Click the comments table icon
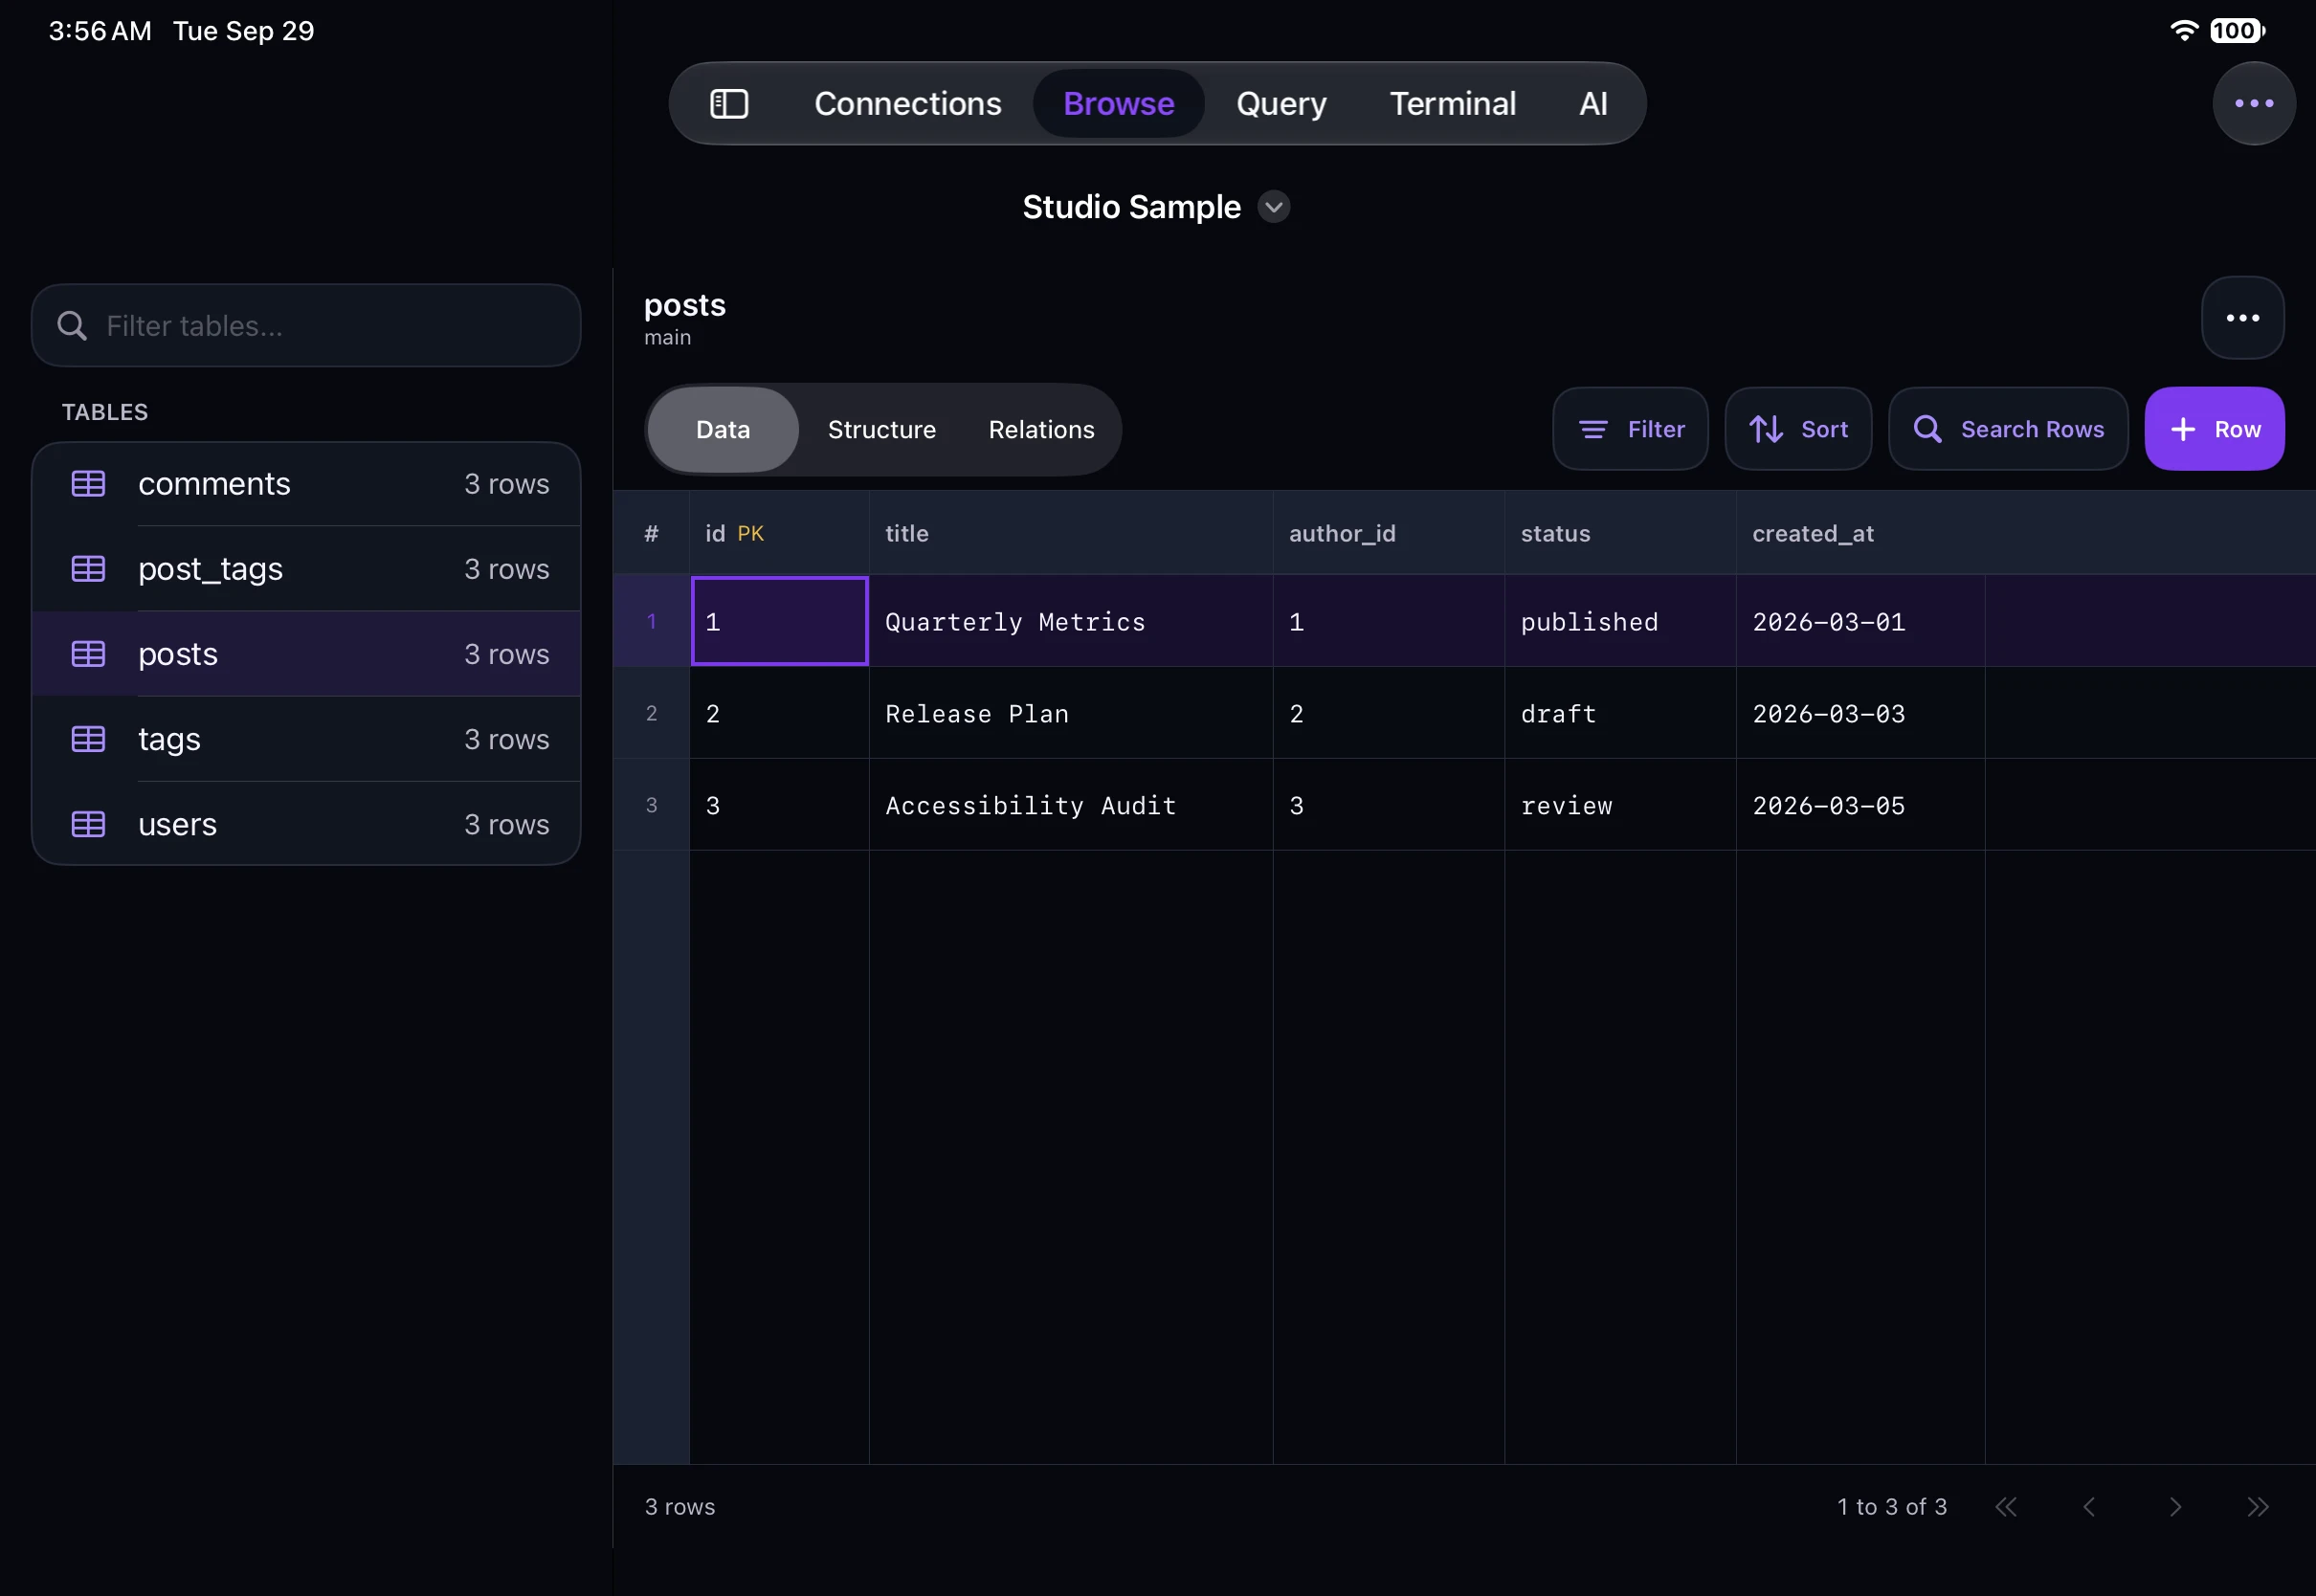Viewport: 2316px width, 1596px height. pyautogui.click(x=88, y=484)
